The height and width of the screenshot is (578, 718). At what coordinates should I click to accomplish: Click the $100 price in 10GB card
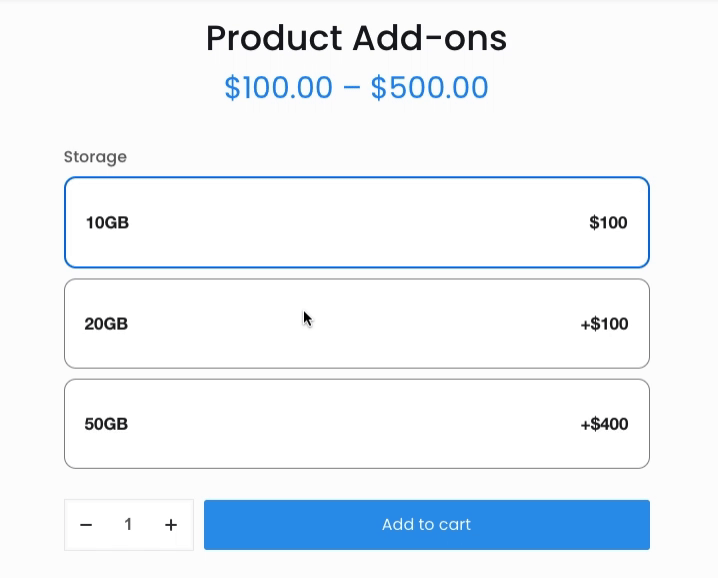click(x=608, y=223)
